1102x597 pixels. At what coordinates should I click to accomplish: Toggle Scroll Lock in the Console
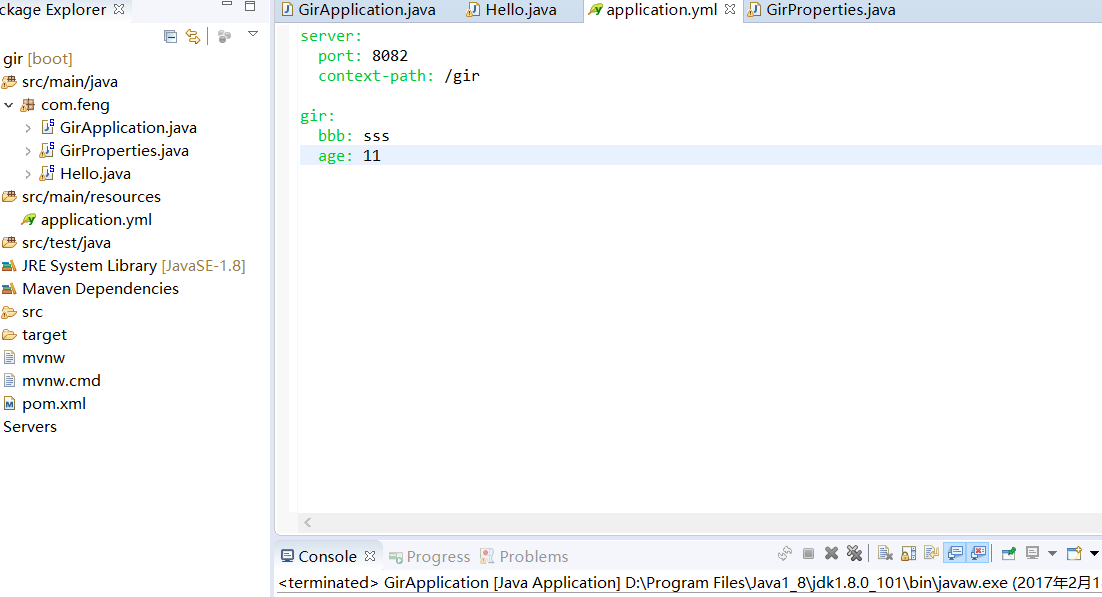[908, 553]
